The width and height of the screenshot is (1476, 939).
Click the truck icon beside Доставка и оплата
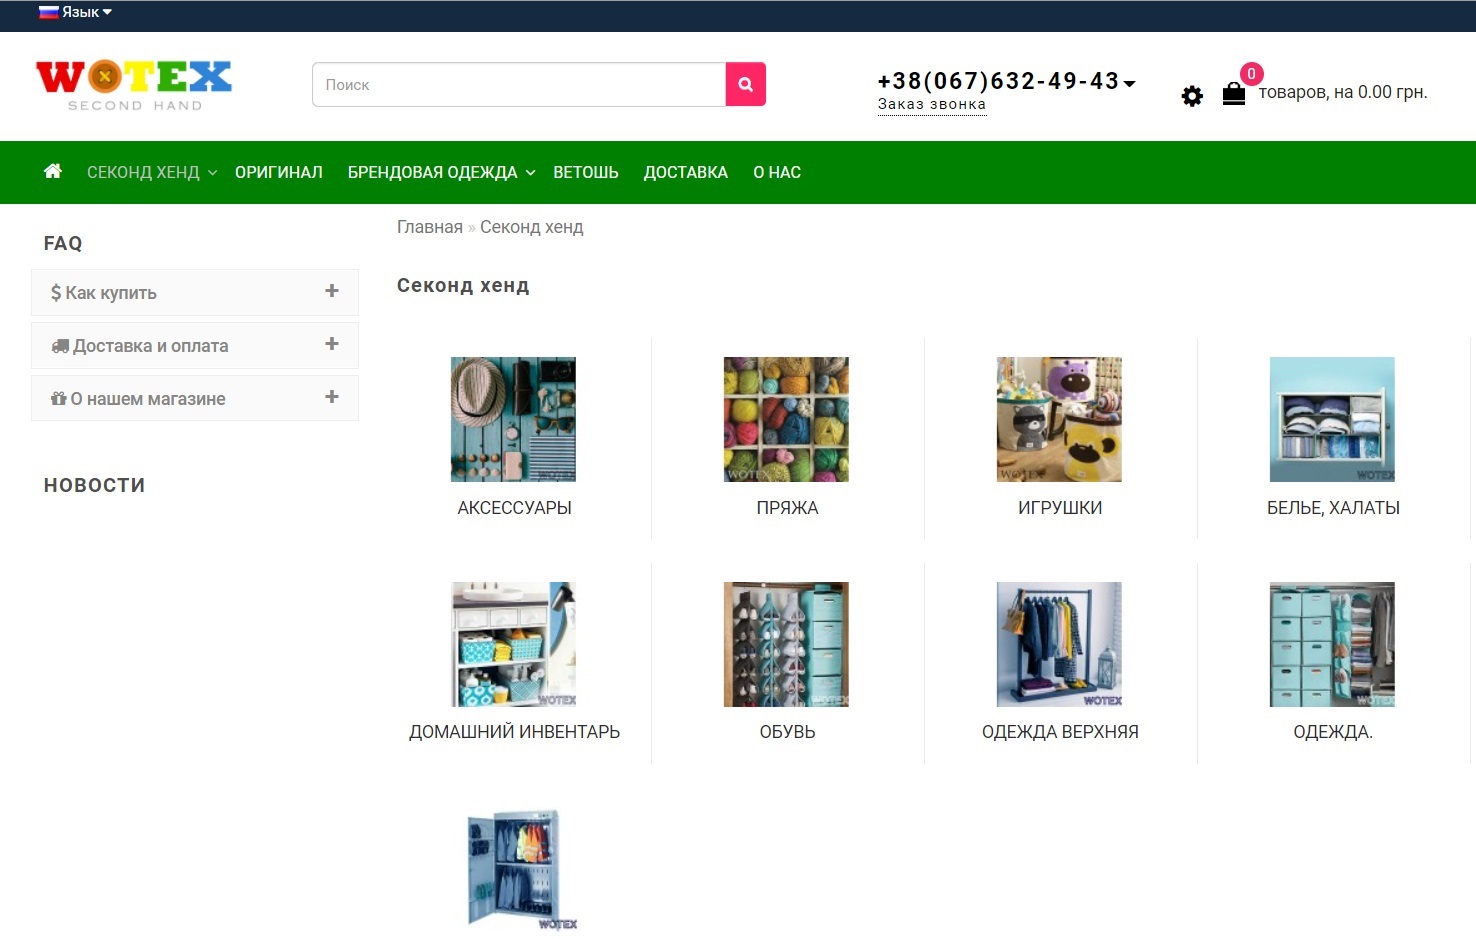point(60,345)
